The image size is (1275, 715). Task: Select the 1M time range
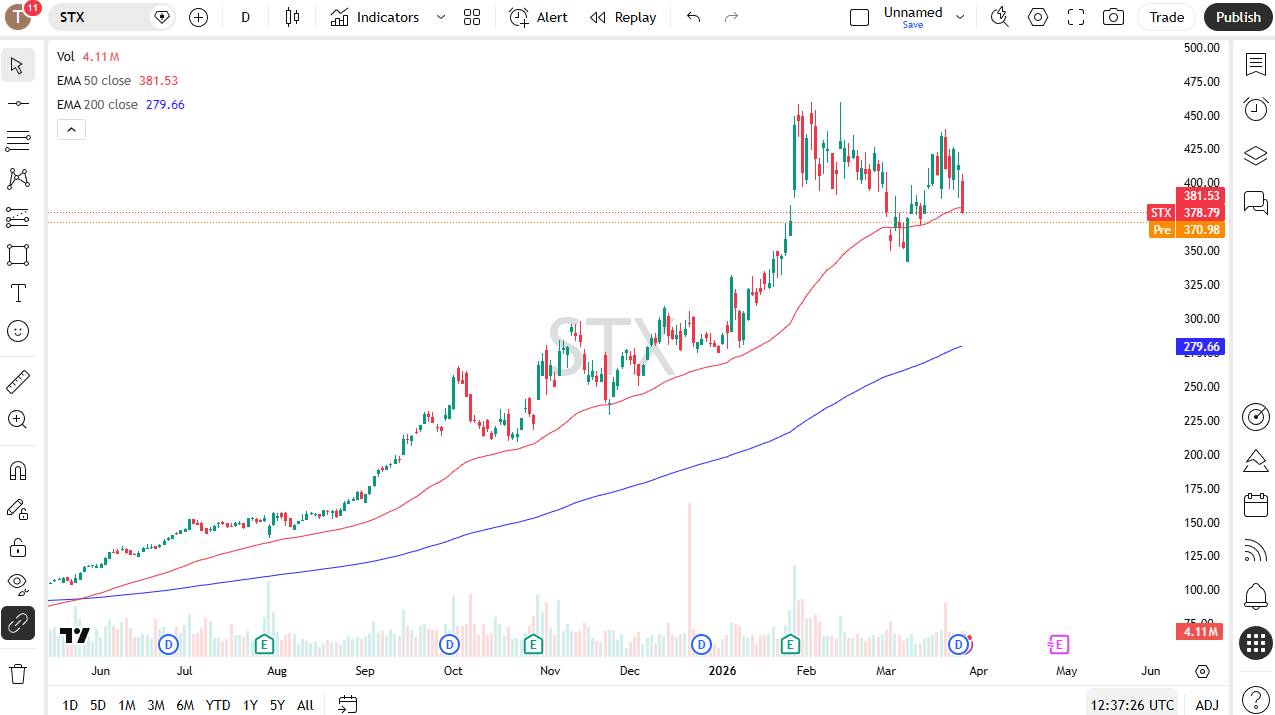(127, 705)
